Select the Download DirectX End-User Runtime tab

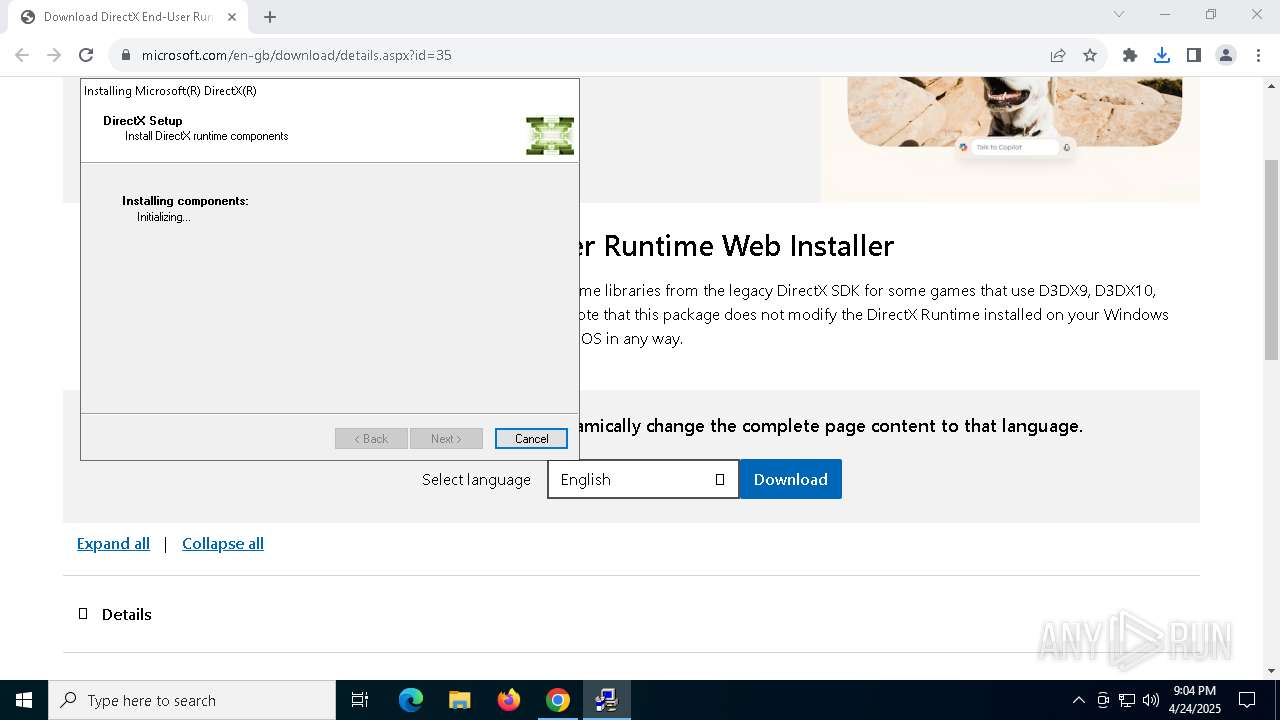click(x=128, y=17)
